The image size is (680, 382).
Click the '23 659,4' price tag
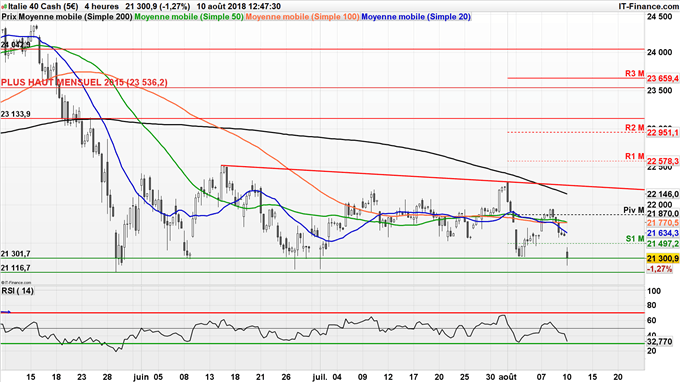coord(663,78)
